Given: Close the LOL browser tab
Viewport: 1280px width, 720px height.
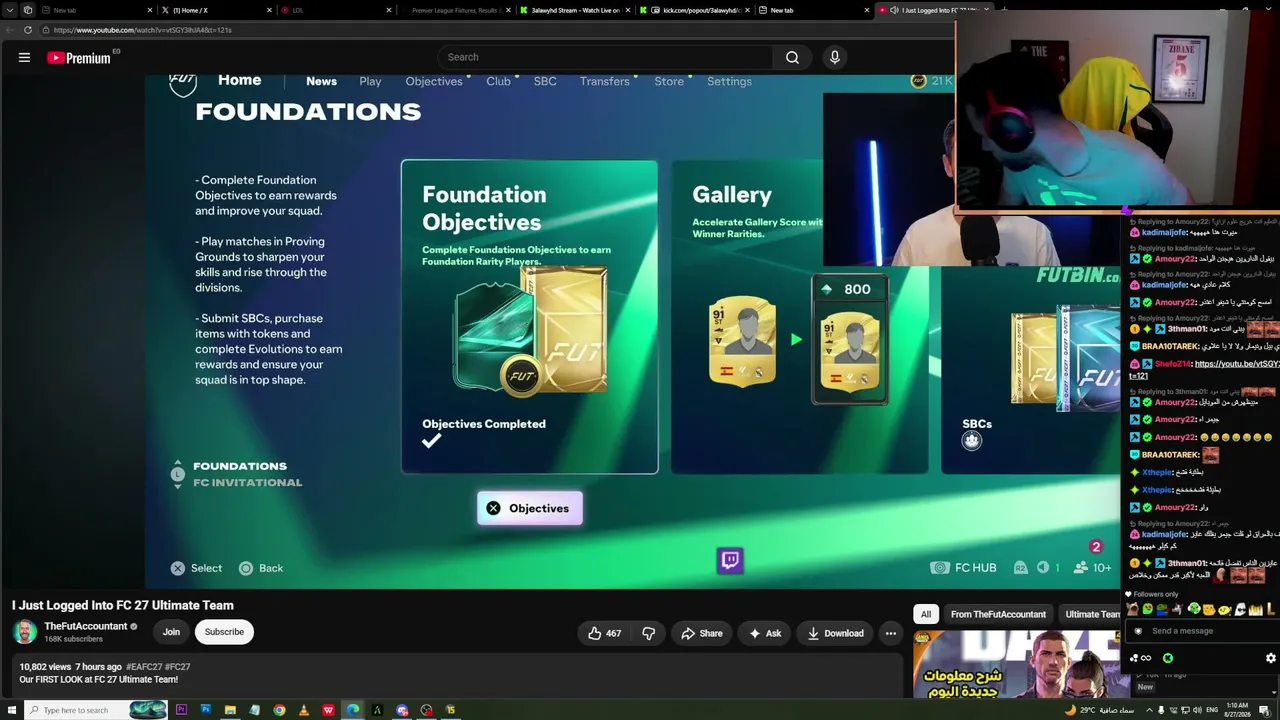Looking at the screenshot, I should click(x=389, y=10).
